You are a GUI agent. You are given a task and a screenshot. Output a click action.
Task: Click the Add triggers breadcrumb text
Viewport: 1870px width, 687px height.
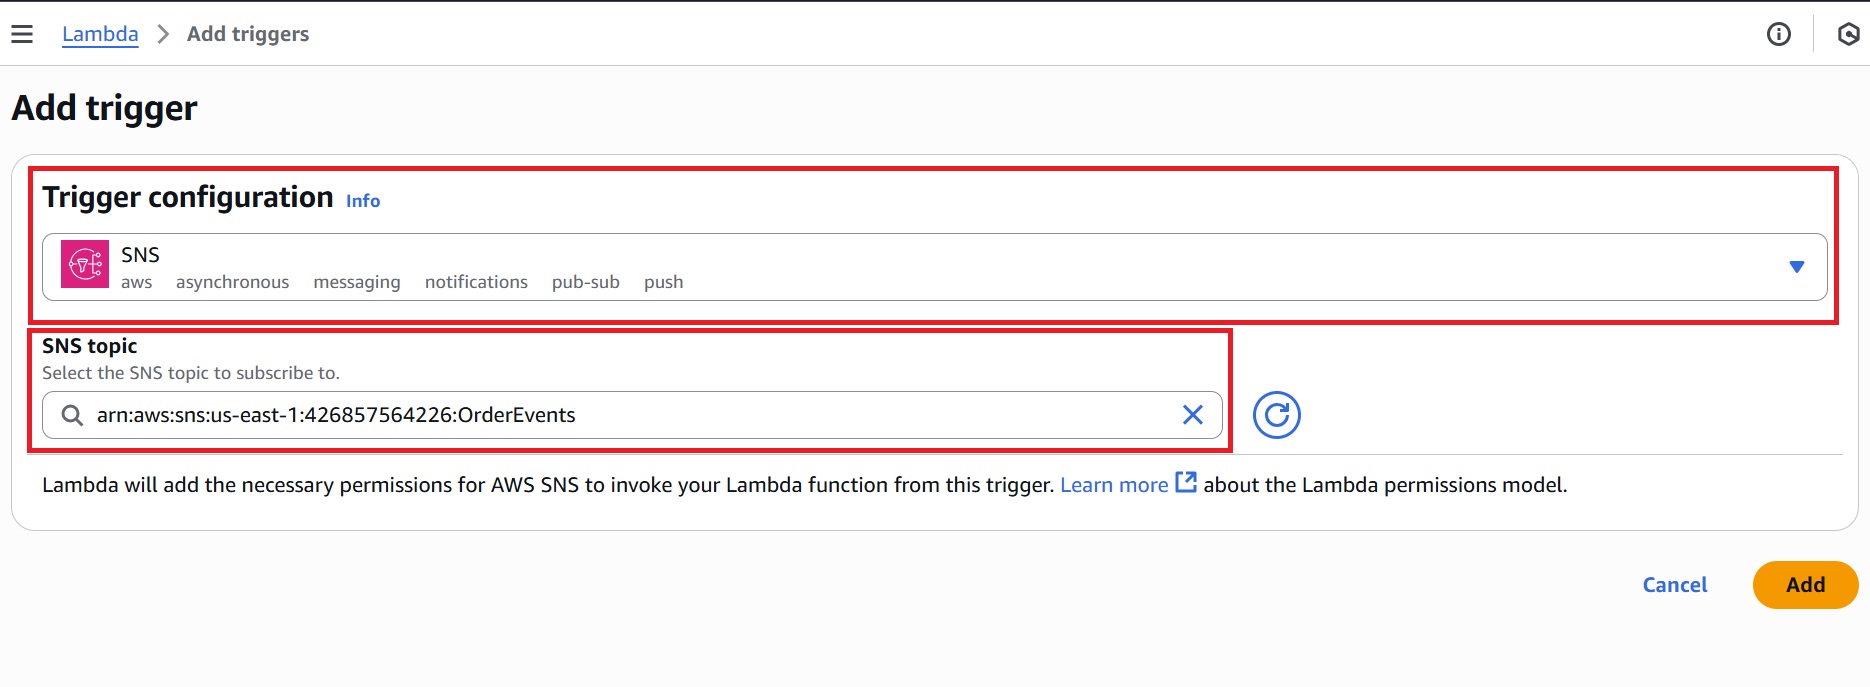(248, 34)
